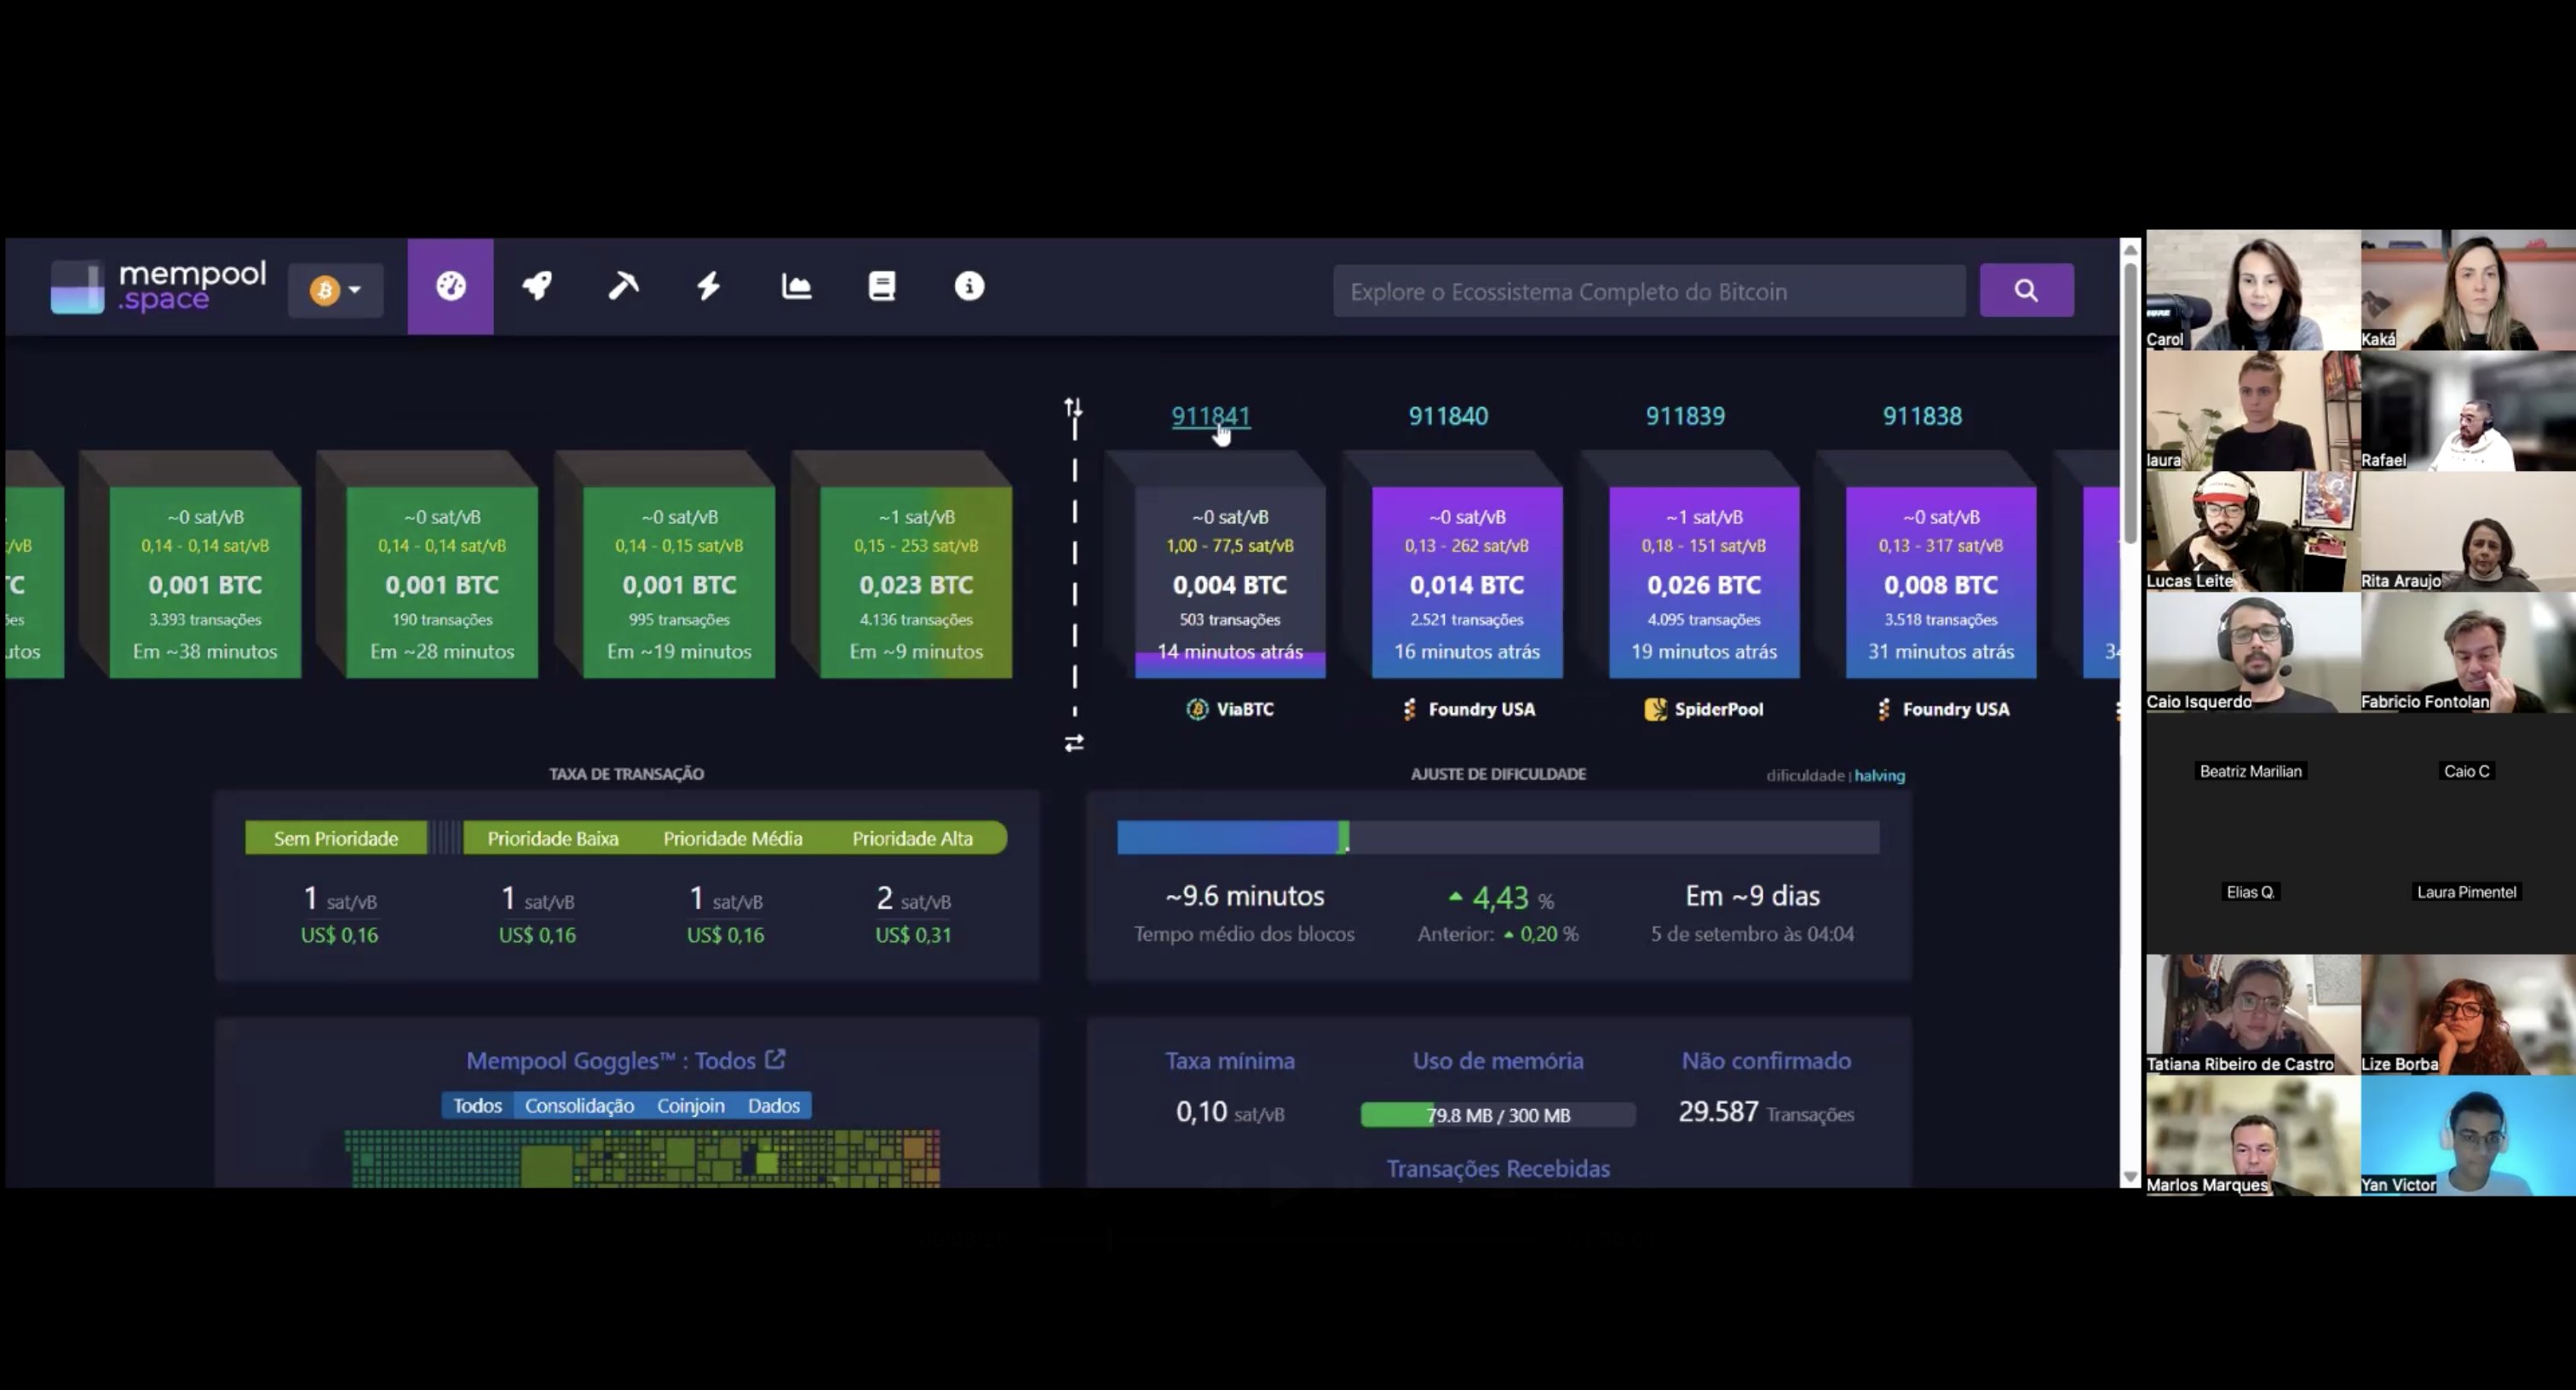Open the Lightning bolt icon

coord(709,287)
